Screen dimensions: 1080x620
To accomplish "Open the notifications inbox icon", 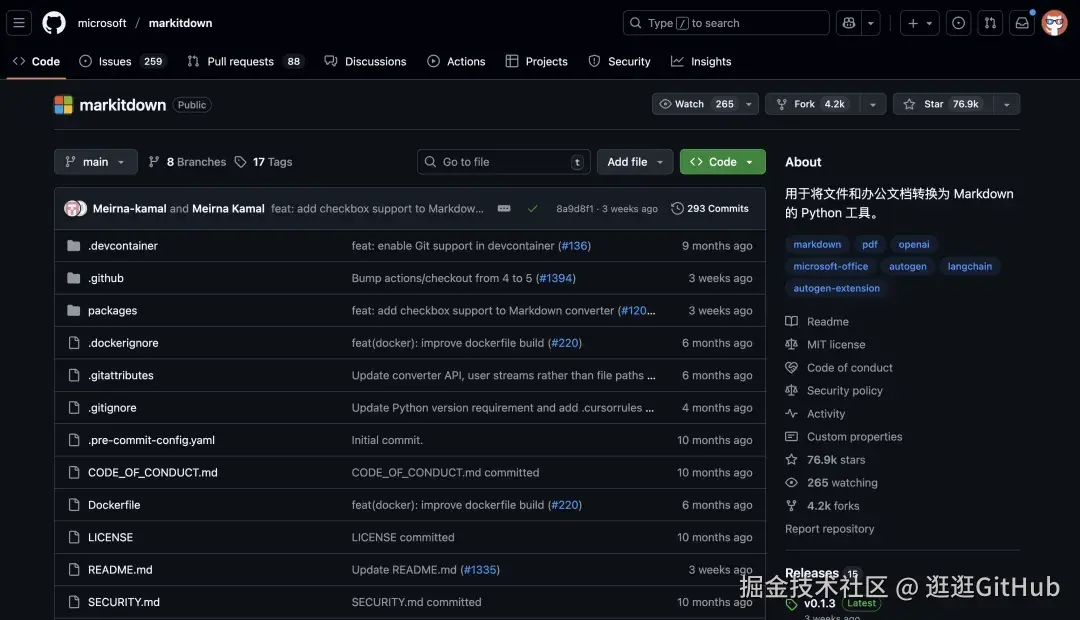I will [x=1022, y=23].
